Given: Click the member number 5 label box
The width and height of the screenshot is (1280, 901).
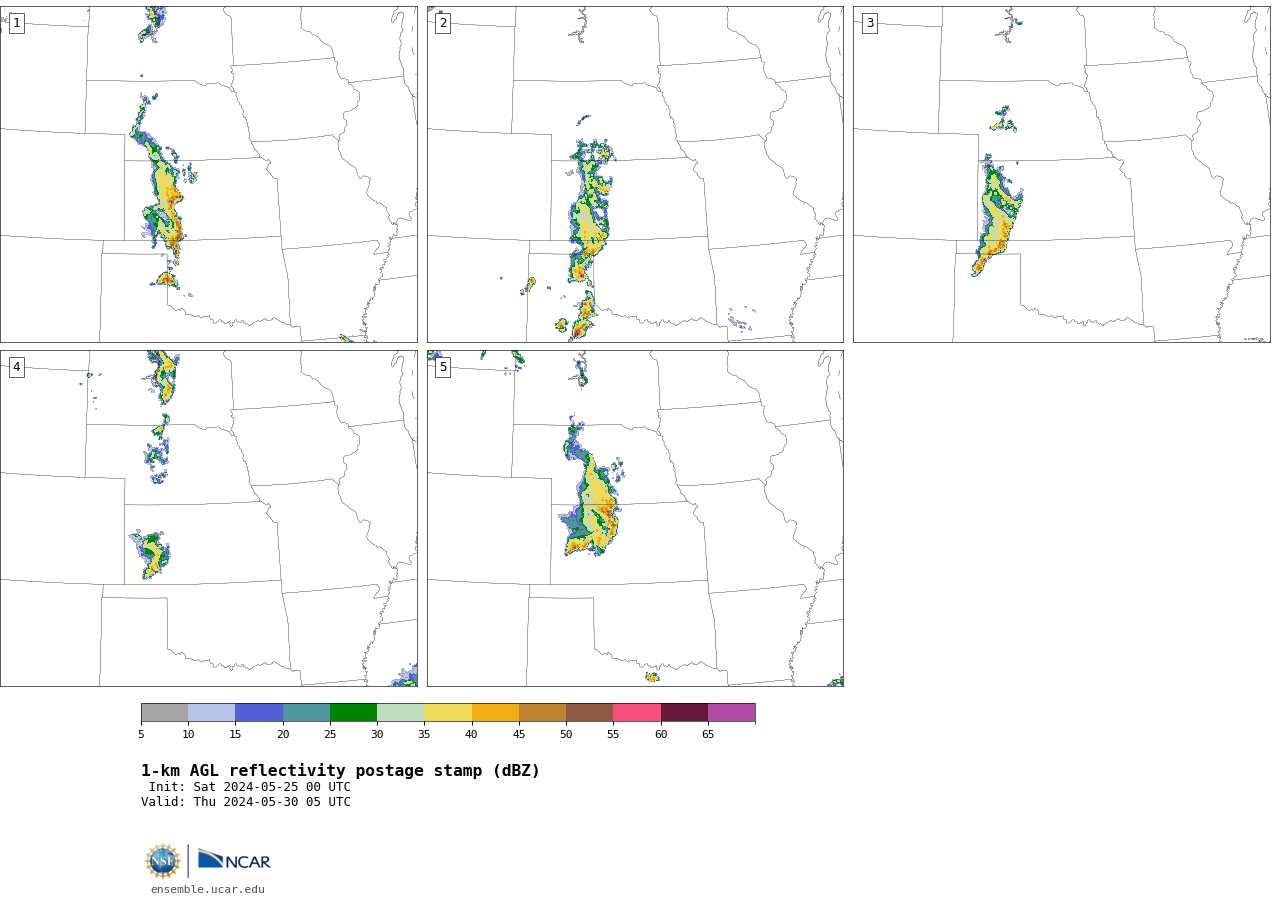Looking at the screenshot, I should click(443, 367).
